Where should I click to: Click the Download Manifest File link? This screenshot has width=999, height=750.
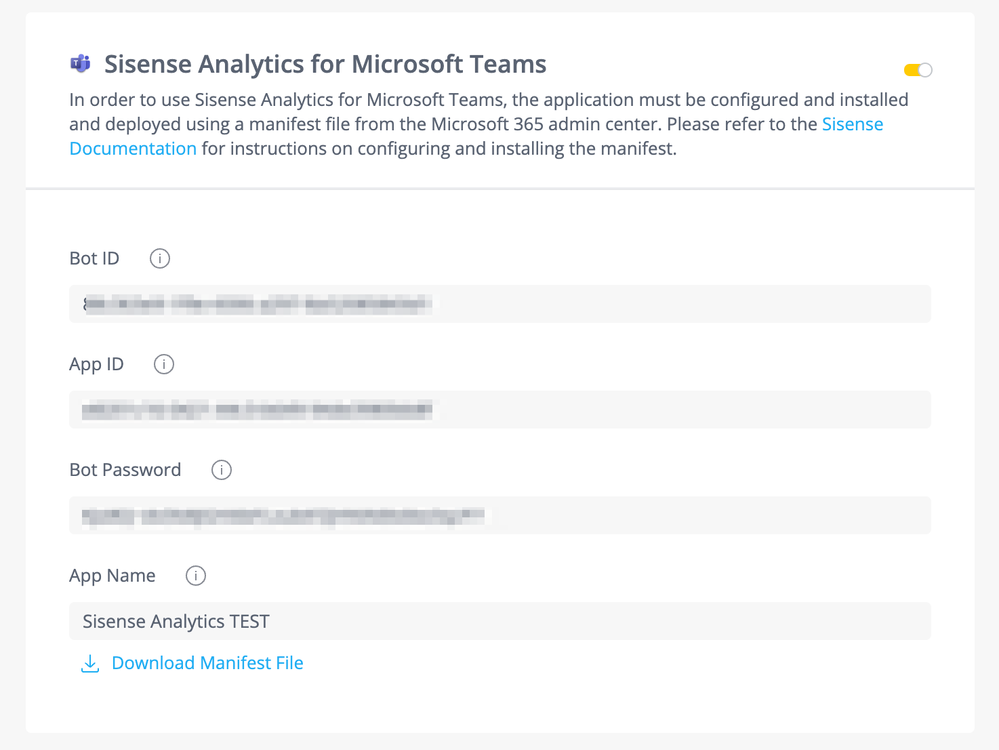207,663
